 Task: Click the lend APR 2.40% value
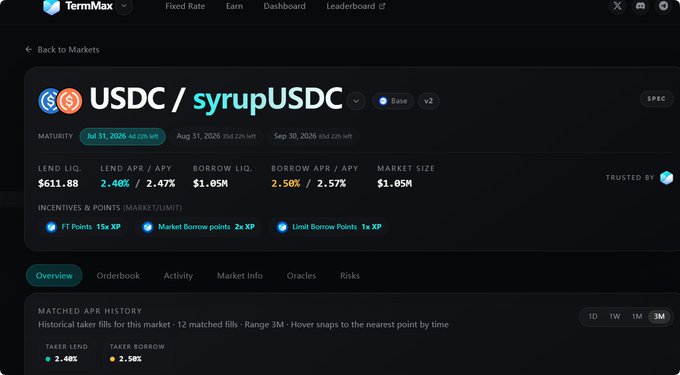[115, 184]
